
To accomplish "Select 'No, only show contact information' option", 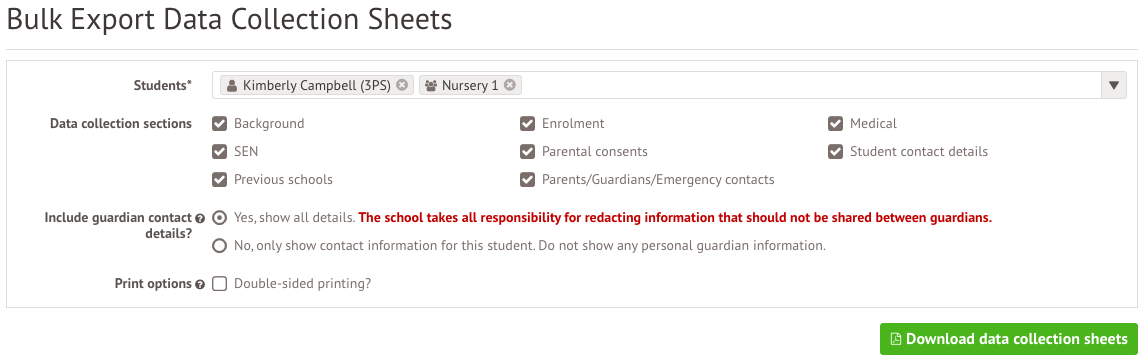I will coord(219,246).
